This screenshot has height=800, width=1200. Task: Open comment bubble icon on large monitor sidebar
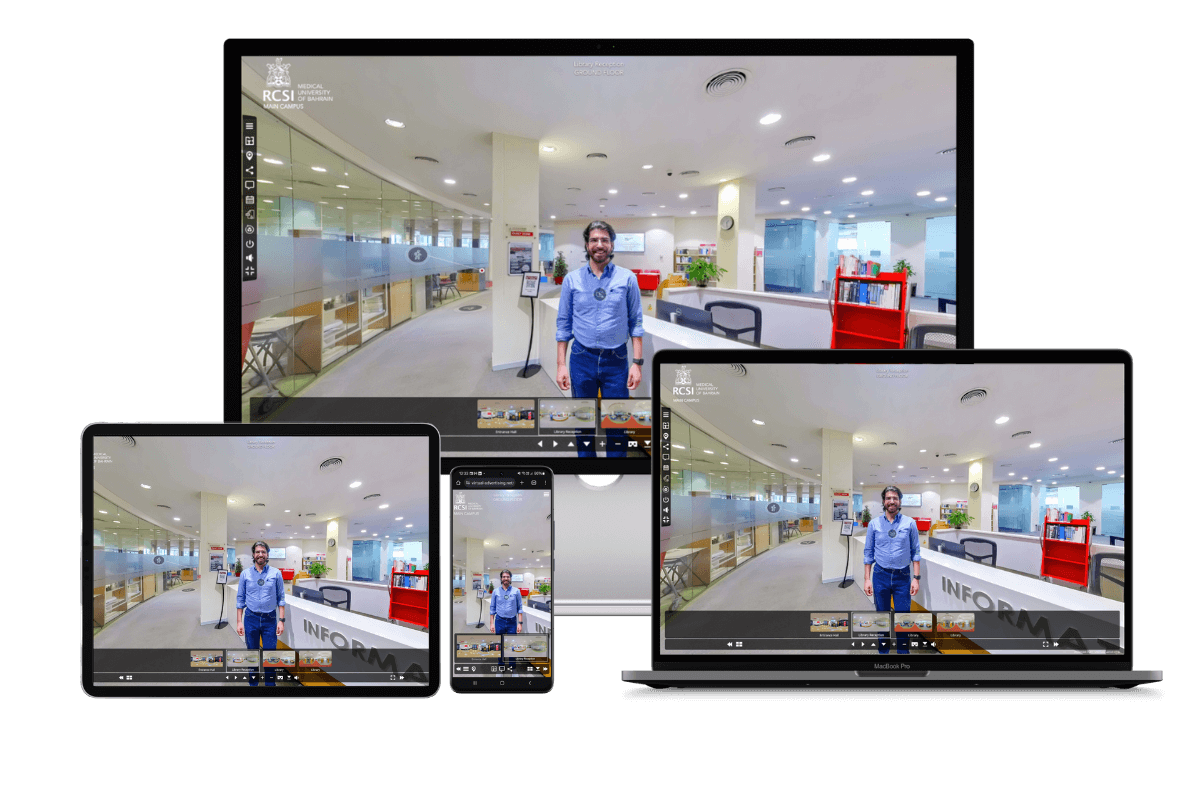click(249, 185)
